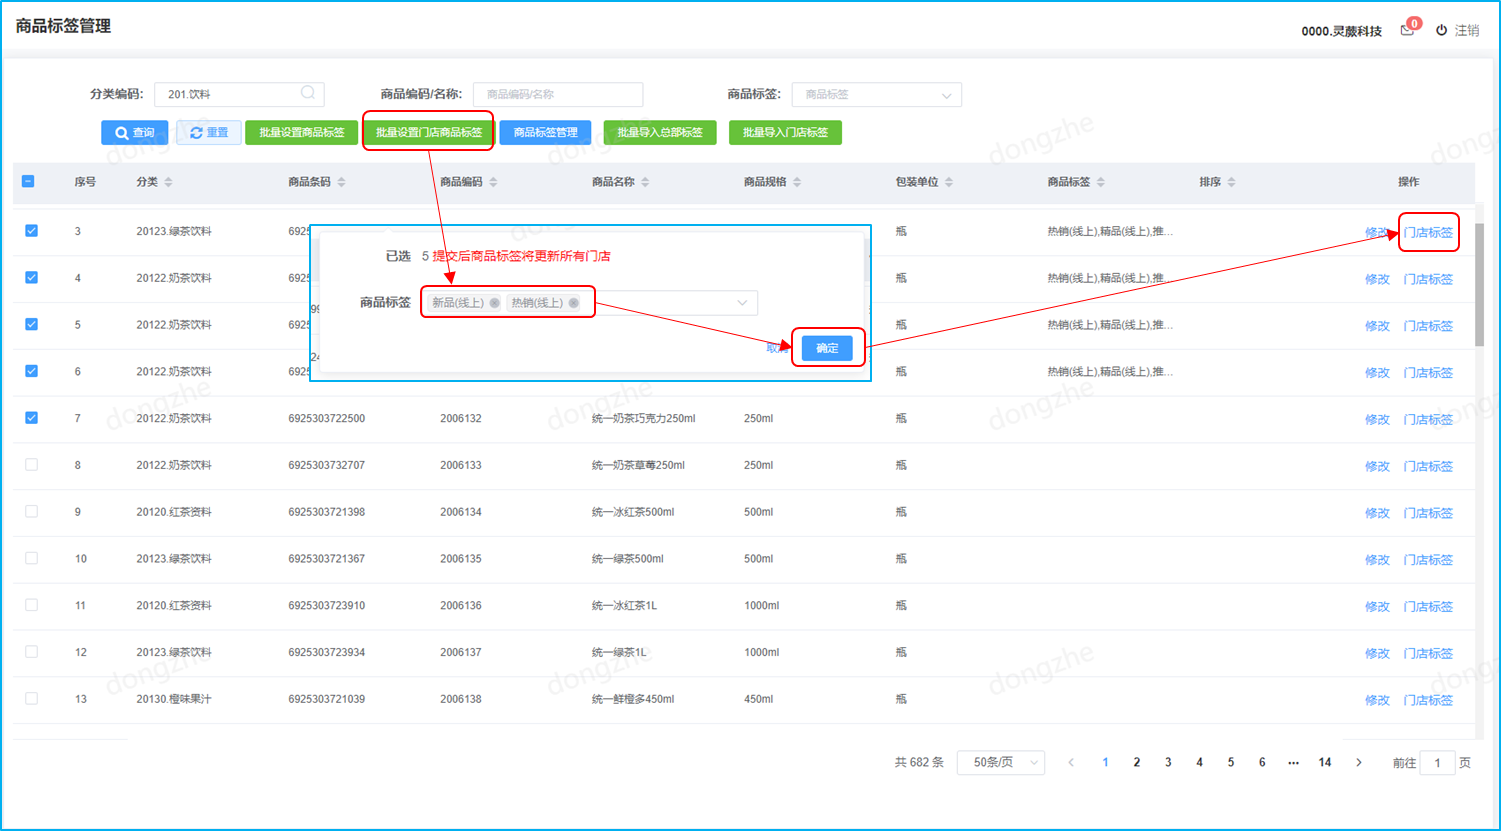Expand the 商品标签 filter dropdown
The image size is (1501, 831).
point(946,95)
